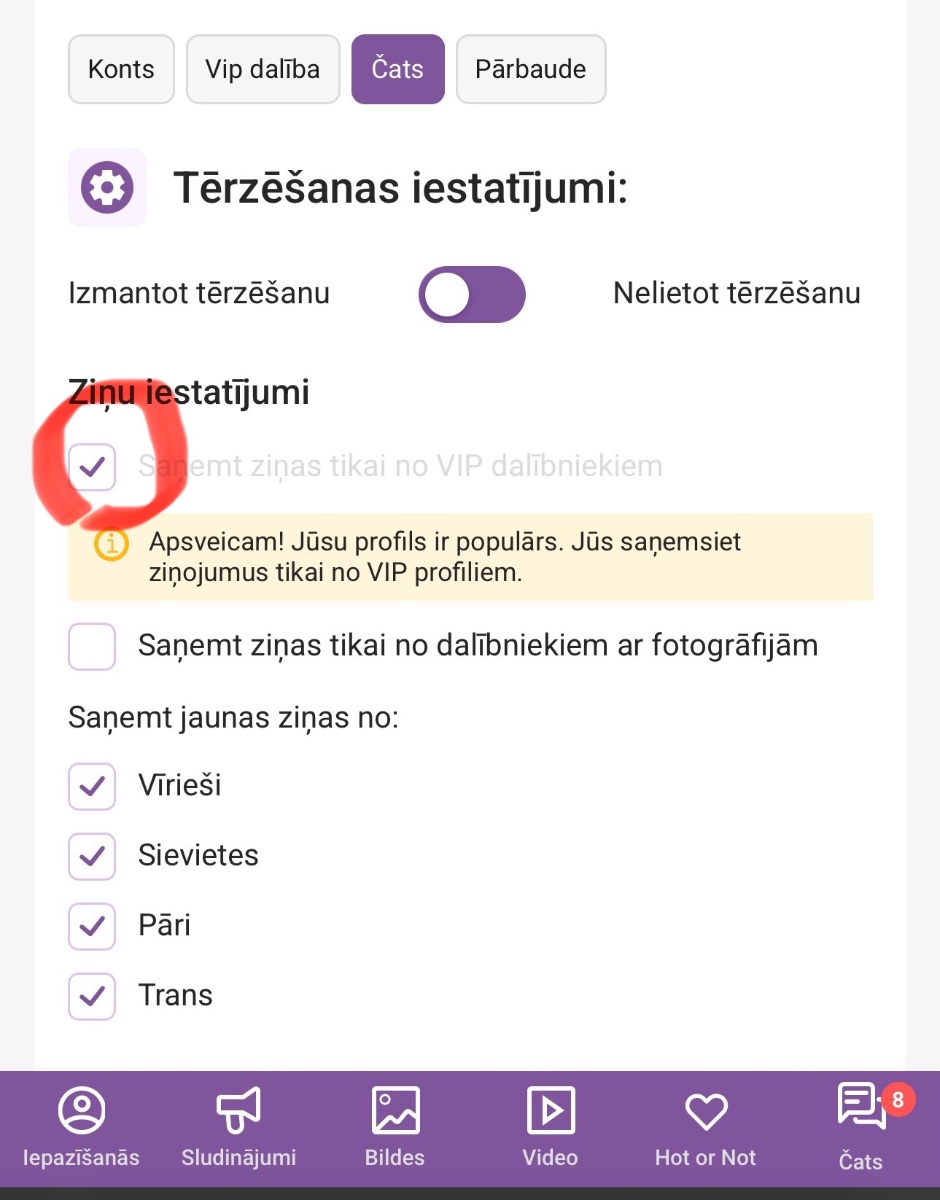940x1200 pixels.
Task: Click the info icon in yellow notice
Action: pos(112,544)
